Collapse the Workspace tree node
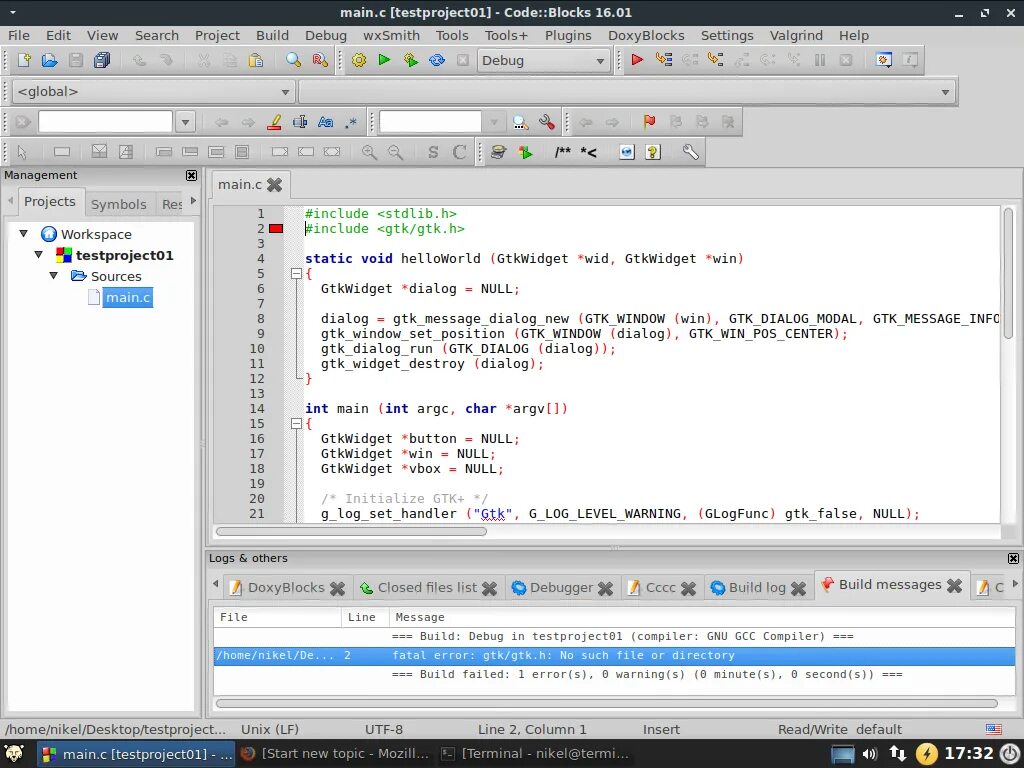 coord(24,233)
